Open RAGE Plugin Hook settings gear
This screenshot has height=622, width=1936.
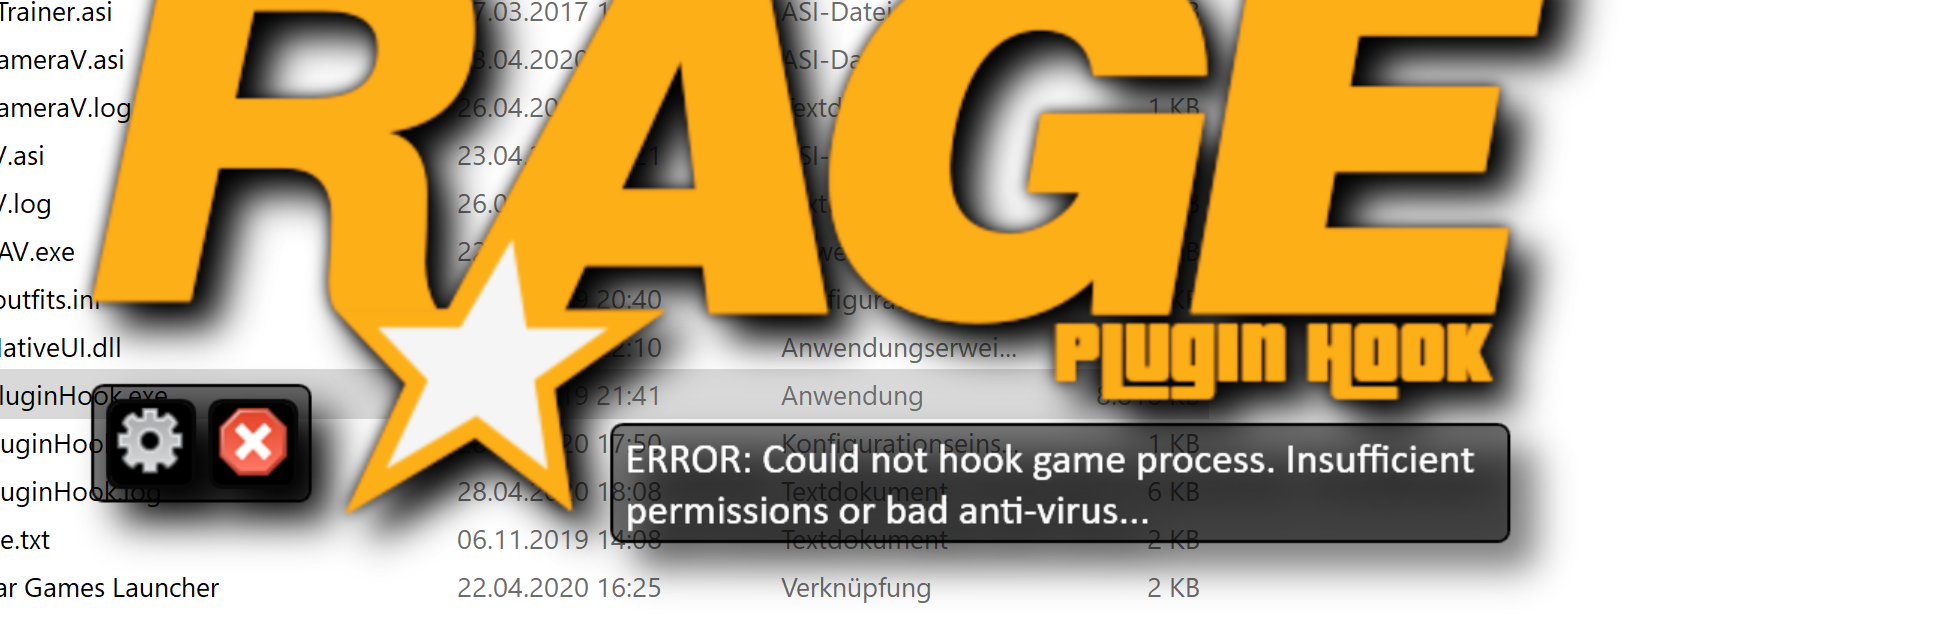point(150,441)
